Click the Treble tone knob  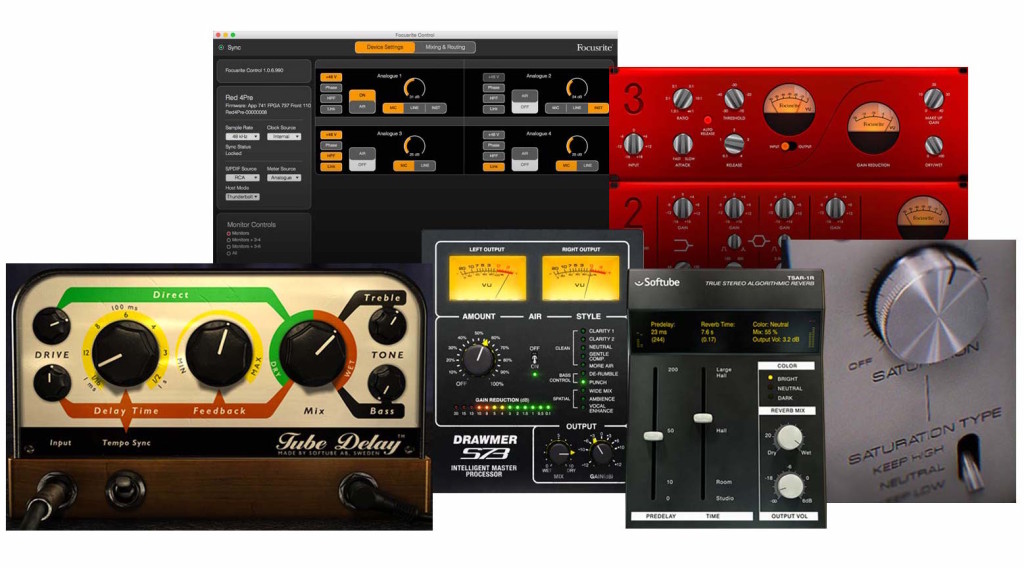tap(387, 326)
